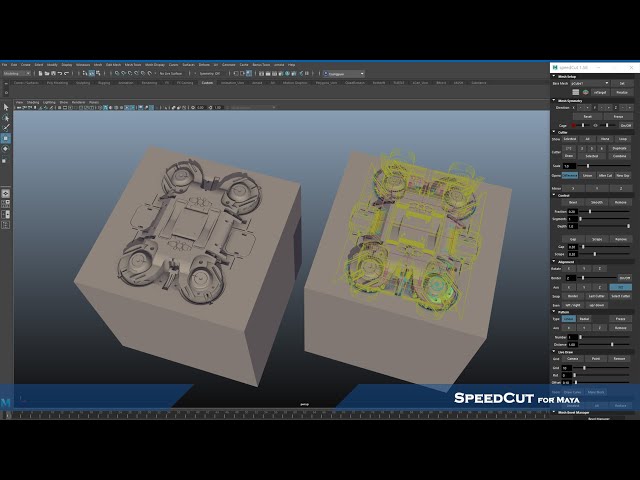Toggle Snap to points icon

[130, 73]
